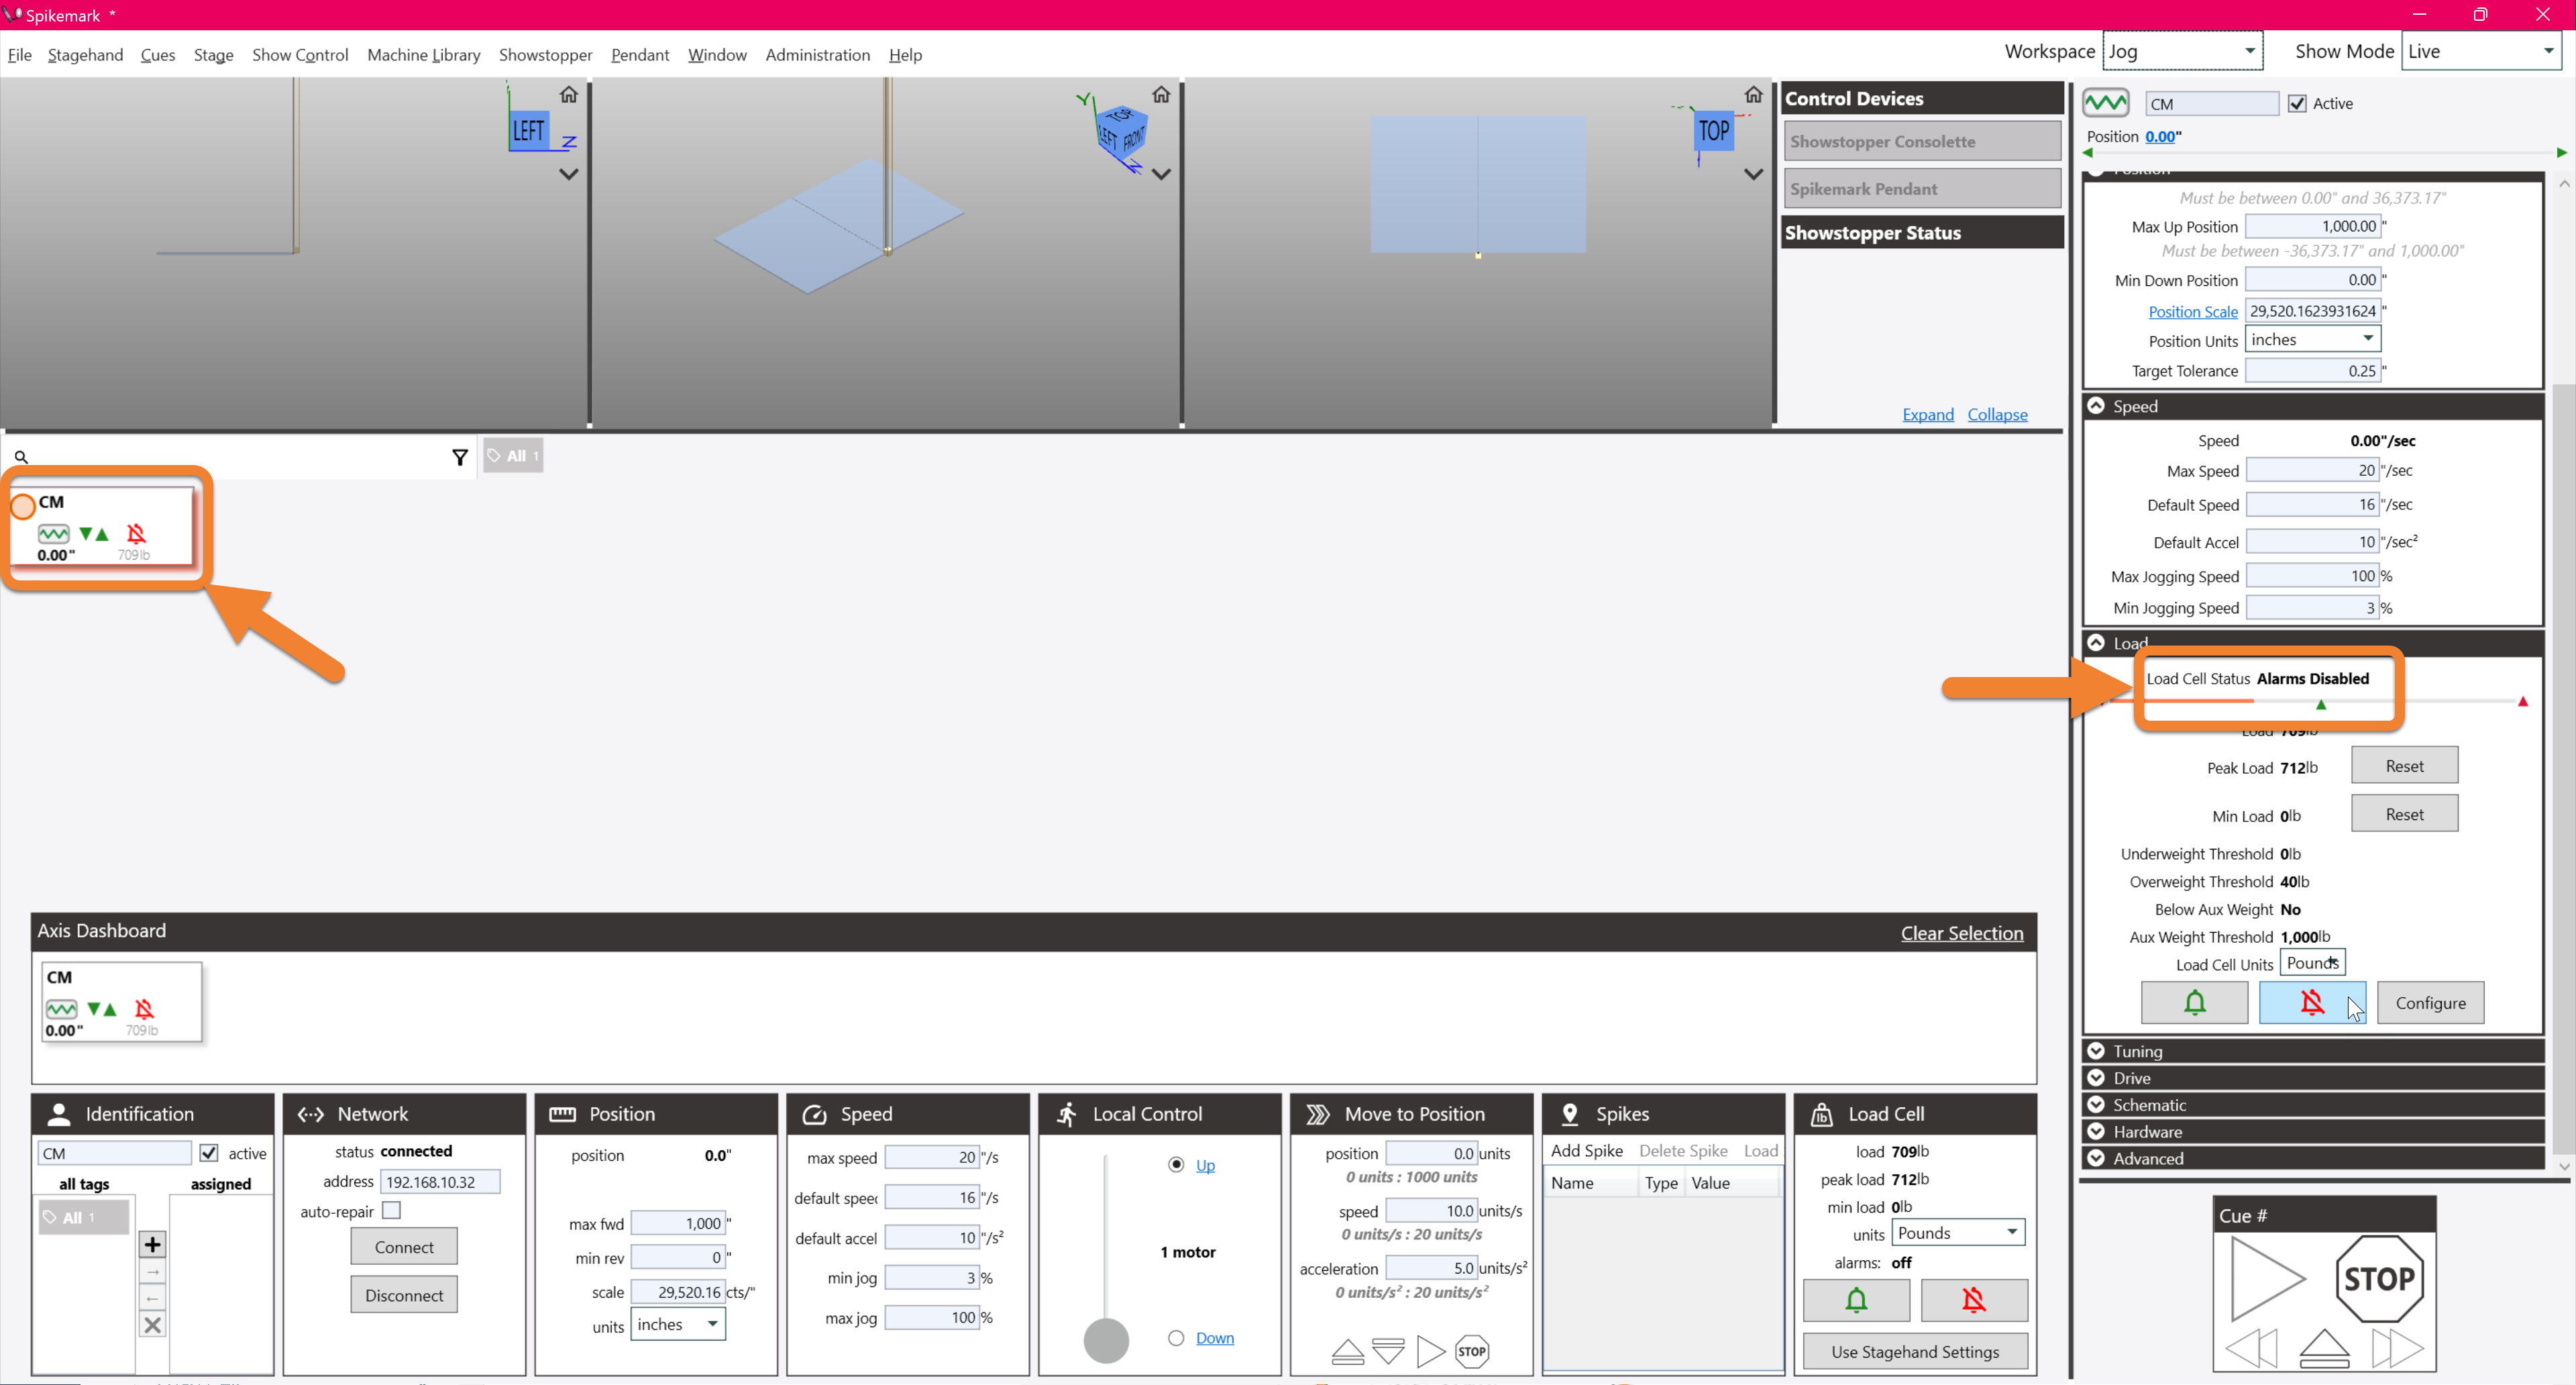Reset the left viewport home view
This screenshot has width=2576, height=1385.
568,95
